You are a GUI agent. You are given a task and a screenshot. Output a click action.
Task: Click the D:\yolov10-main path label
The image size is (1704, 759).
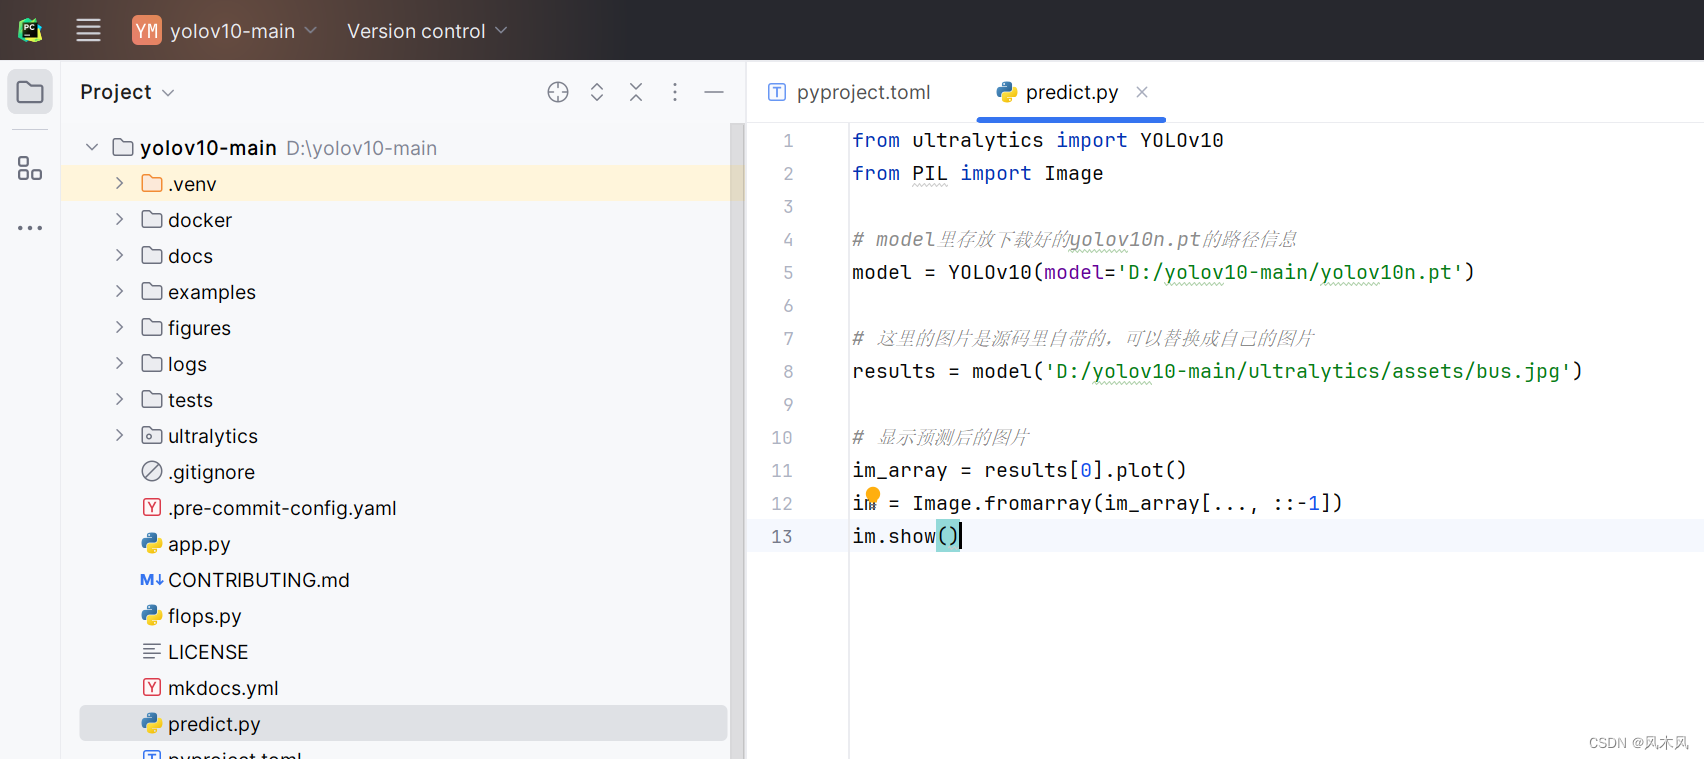click(362, 148)
